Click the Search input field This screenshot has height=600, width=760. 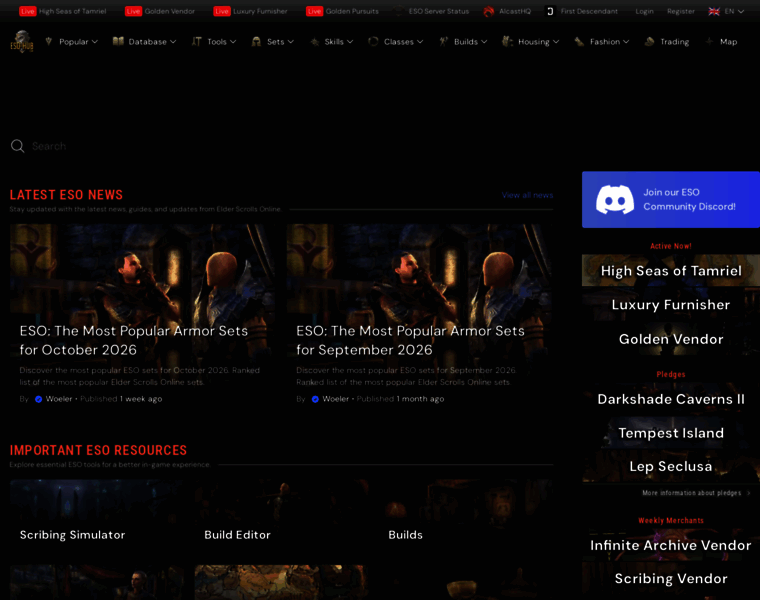point(281,146)
